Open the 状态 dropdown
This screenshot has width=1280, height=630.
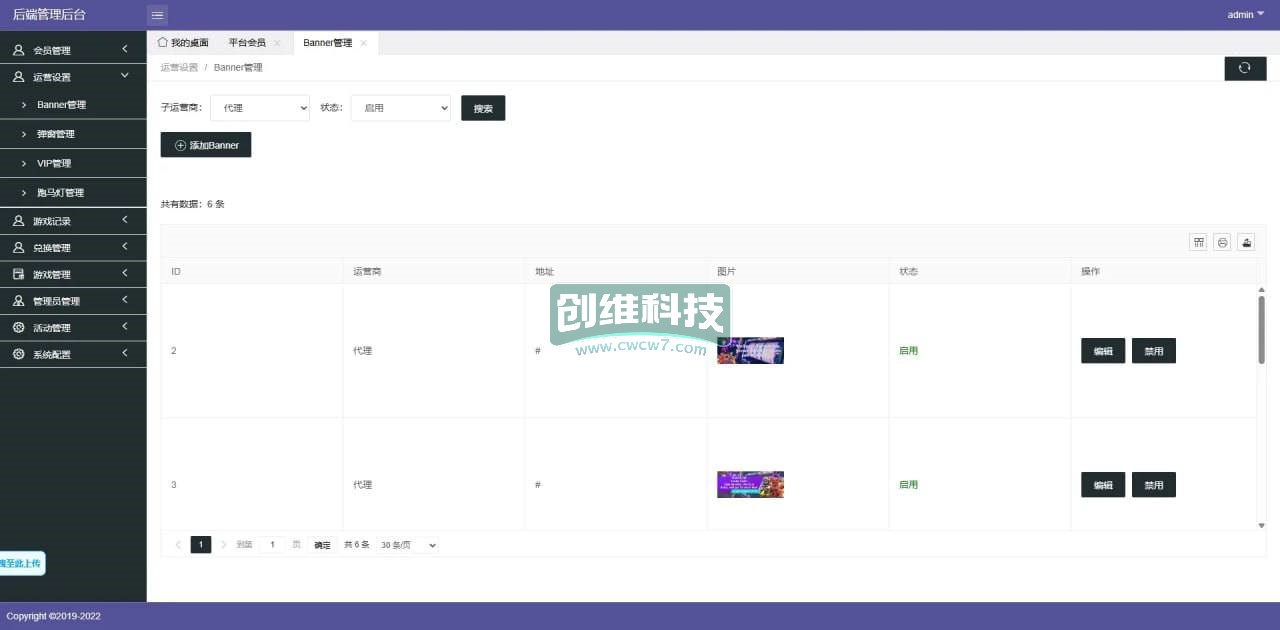(400, 108)
